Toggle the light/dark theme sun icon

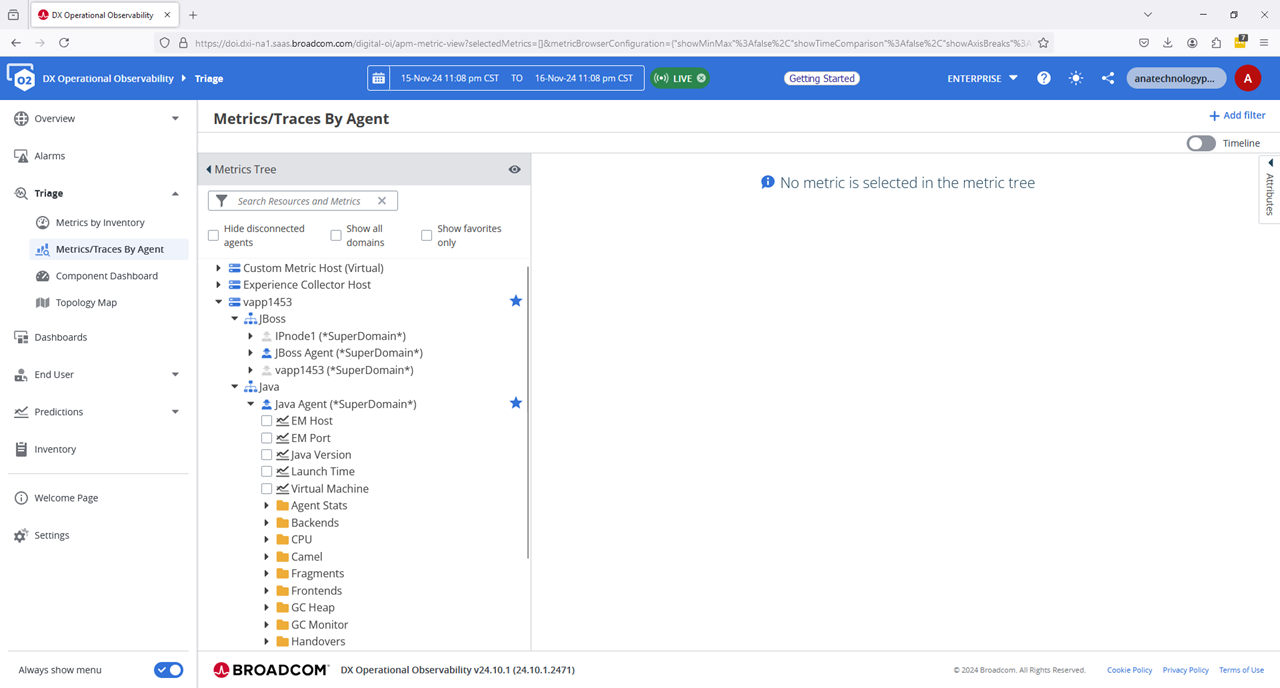(x=1075, y=78)
